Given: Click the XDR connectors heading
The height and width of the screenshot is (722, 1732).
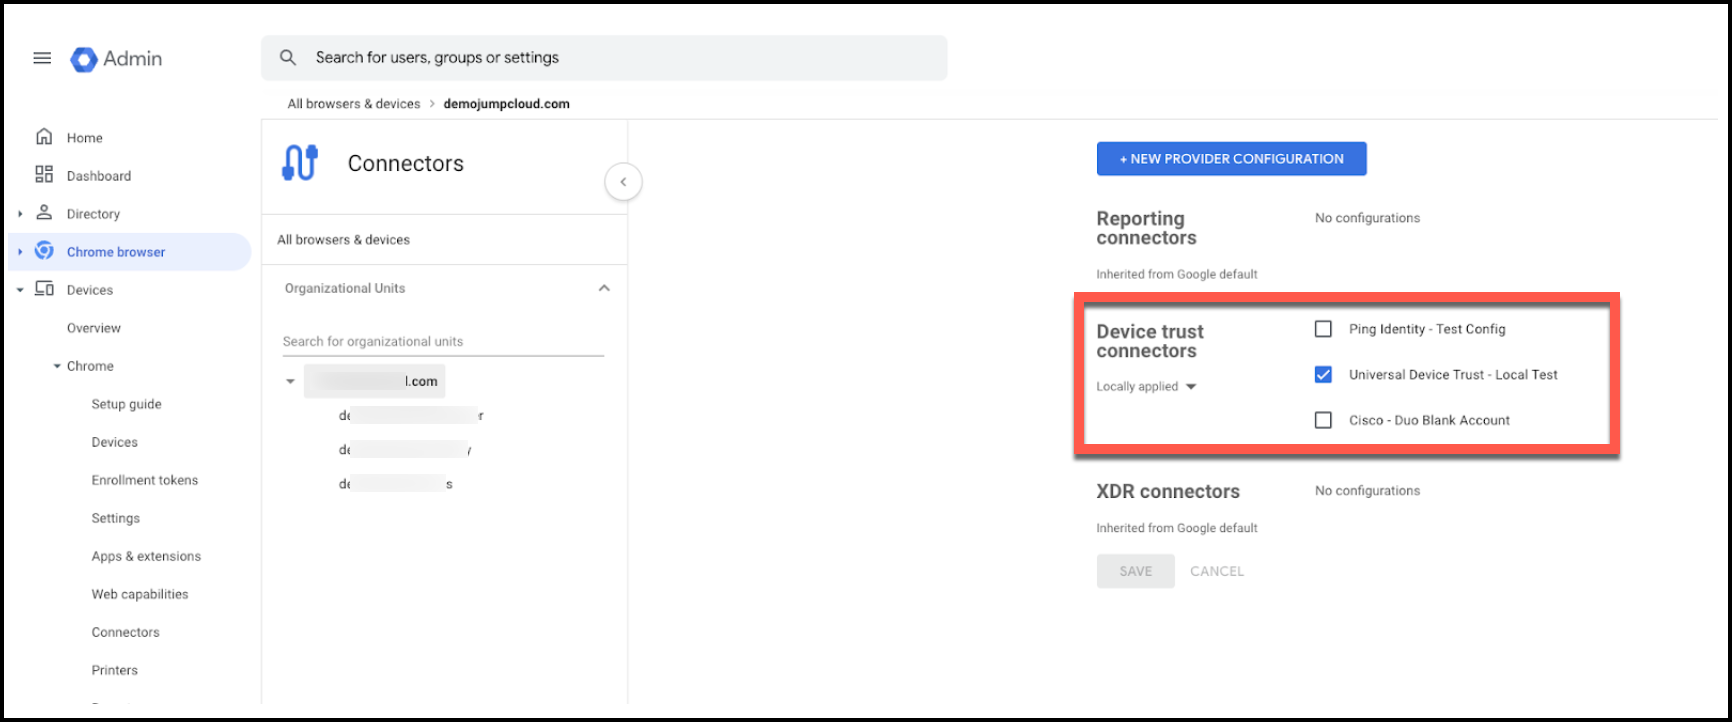Looking at the screenshot, I should pyautogui.click(x=1168, y=492).
